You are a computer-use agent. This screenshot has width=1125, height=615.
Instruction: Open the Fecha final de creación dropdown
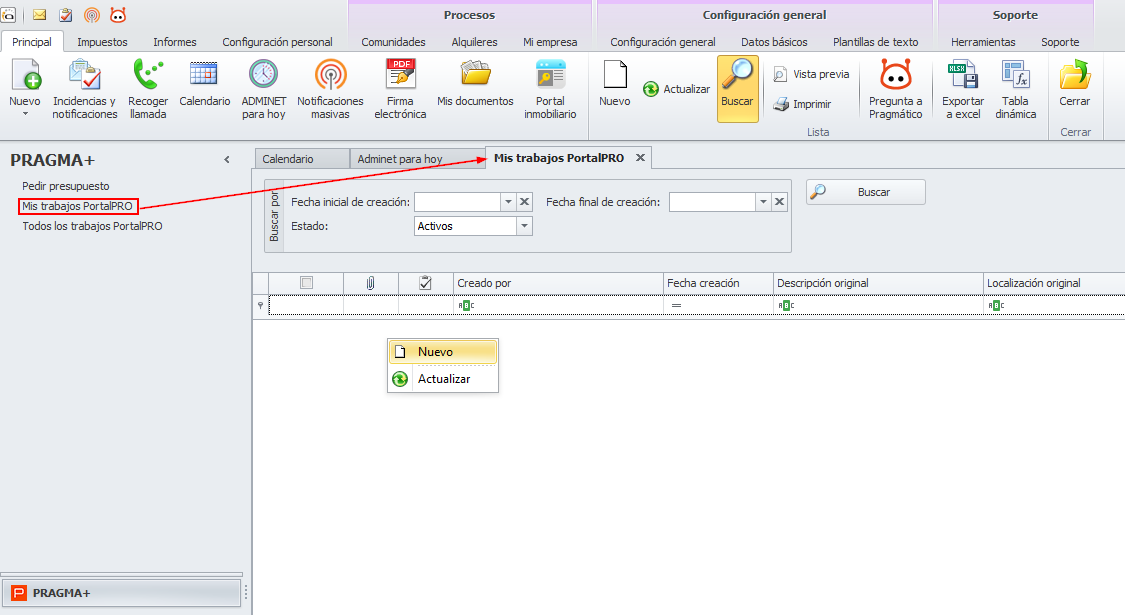pos(763,202)
